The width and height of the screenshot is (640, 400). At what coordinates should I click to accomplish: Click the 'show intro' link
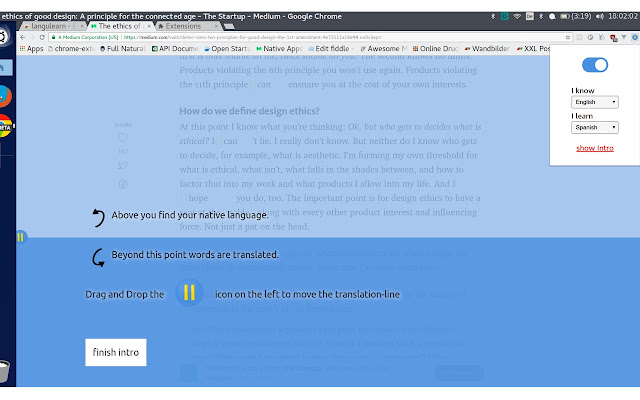[595, 148]
